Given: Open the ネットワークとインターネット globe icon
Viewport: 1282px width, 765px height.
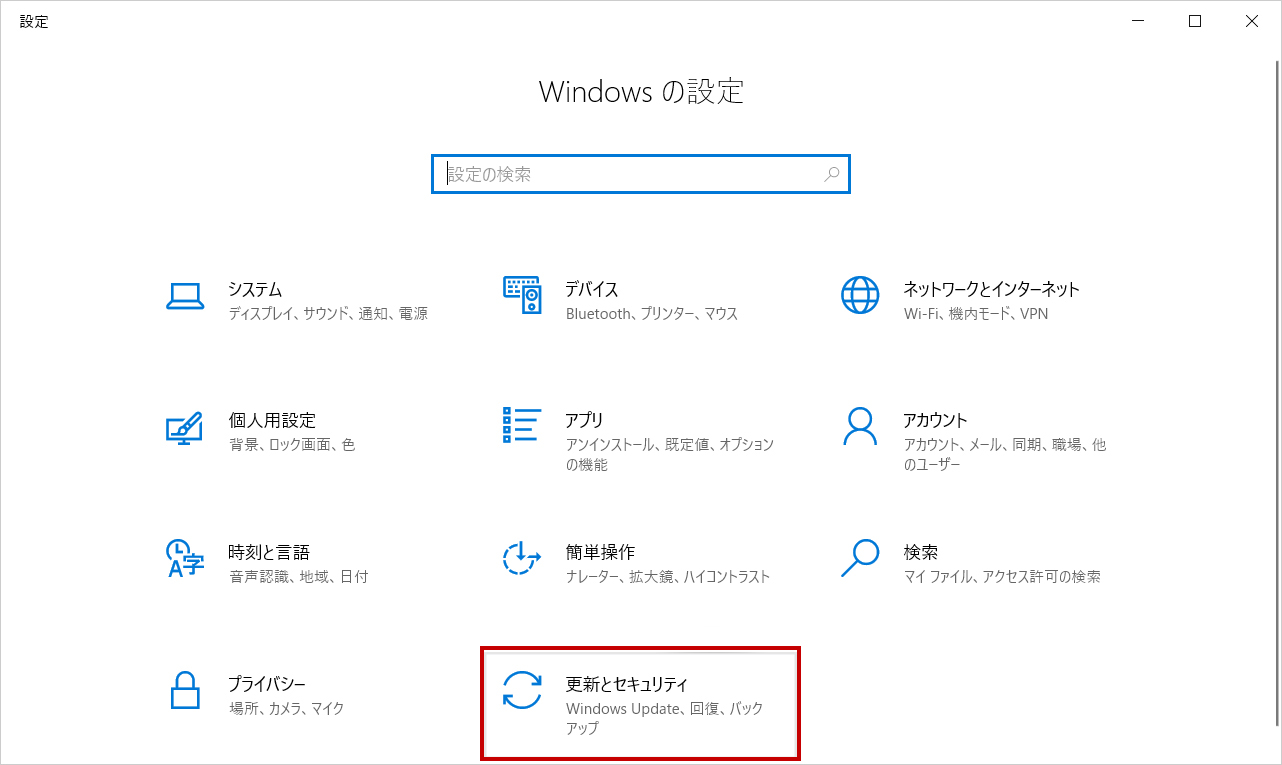Looking at the screenshot, I should (x=860, y=295).
